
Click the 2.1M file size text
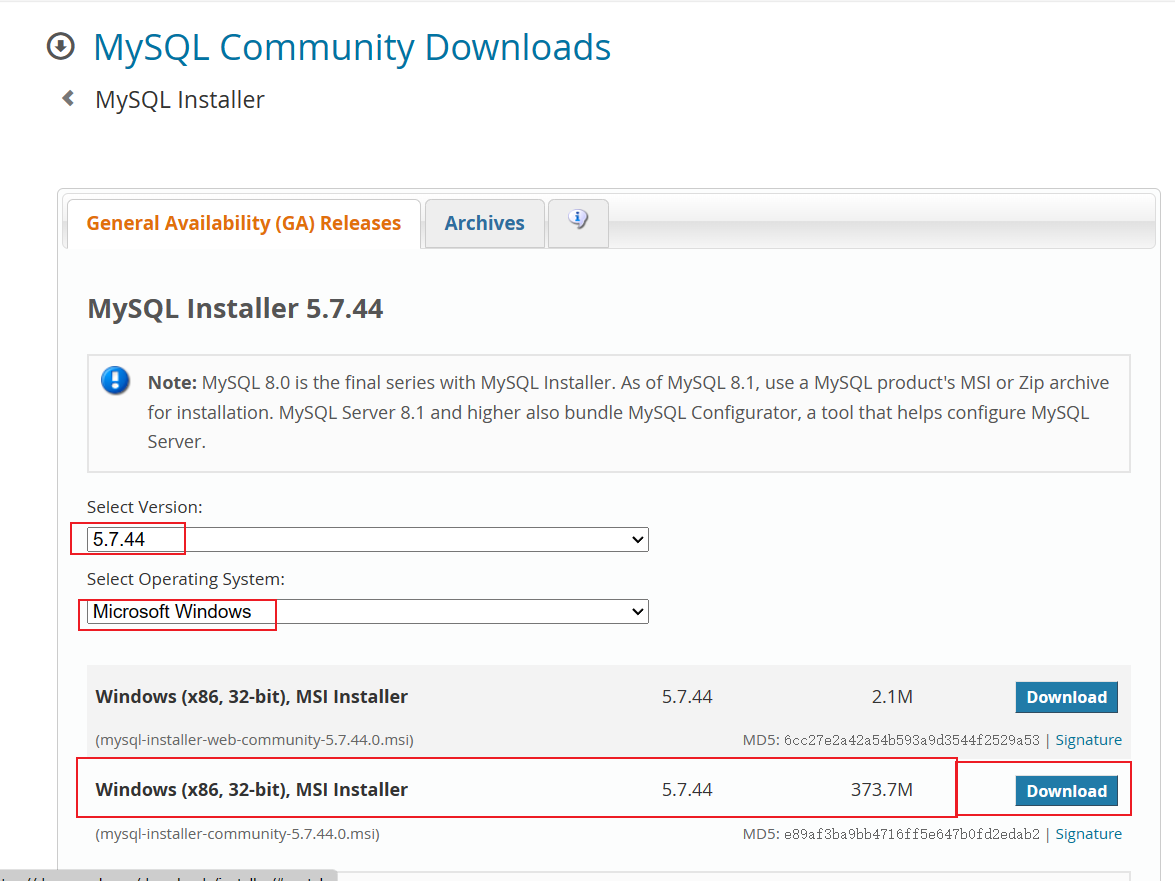click(x=892, y=697)
